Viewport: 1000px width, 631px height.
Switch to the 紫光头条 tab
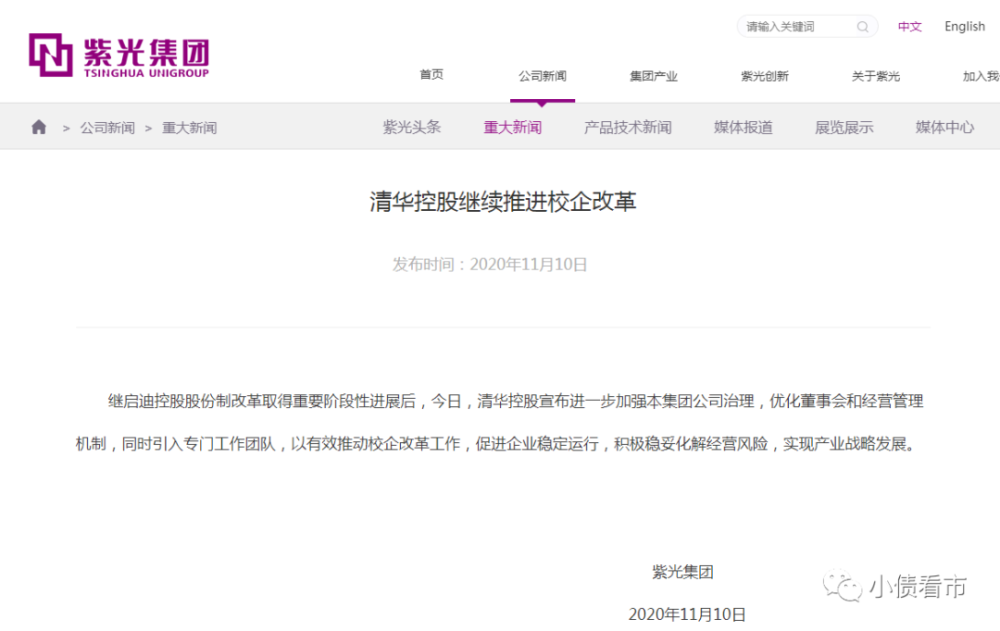412,127
